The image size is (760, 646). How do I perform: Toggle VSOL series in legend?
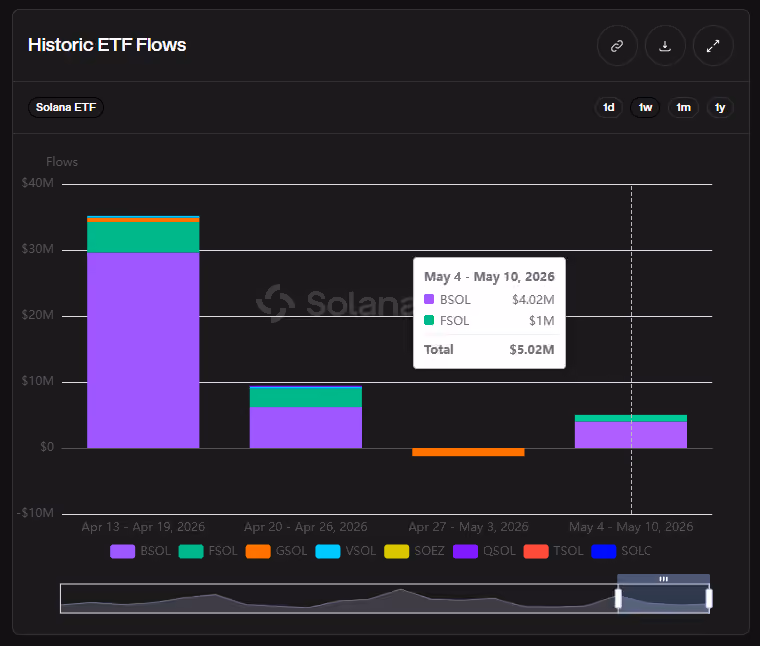(346, 551)
